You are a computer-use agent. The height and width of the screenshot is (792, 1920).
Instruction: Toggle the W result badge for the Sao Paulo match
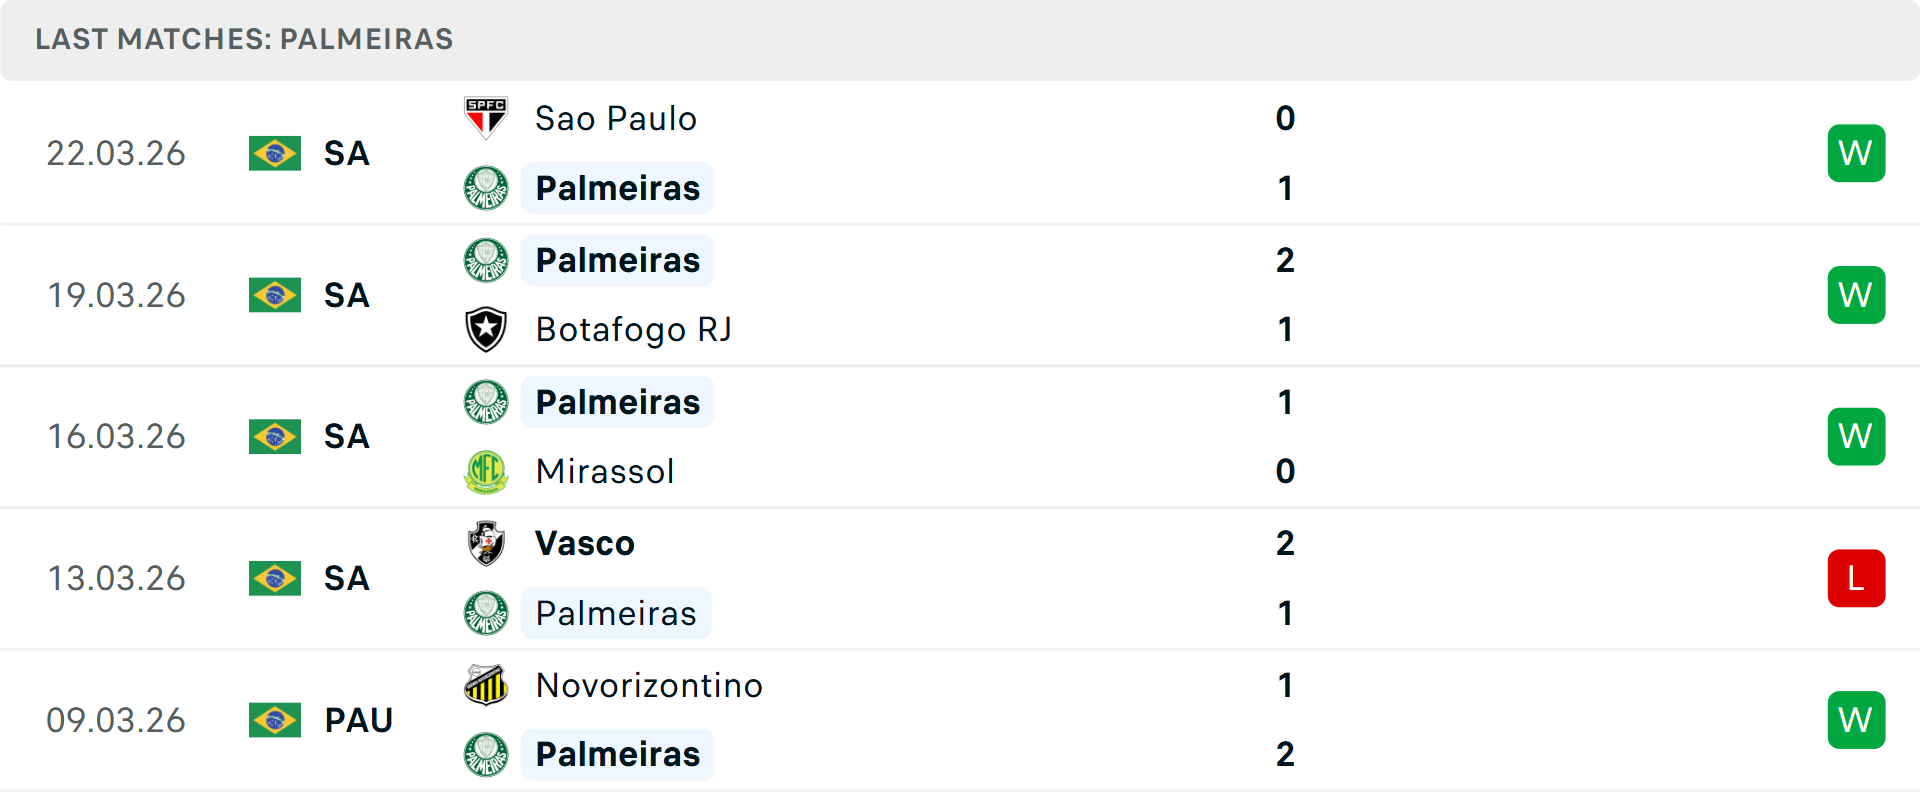(1856, 153)
